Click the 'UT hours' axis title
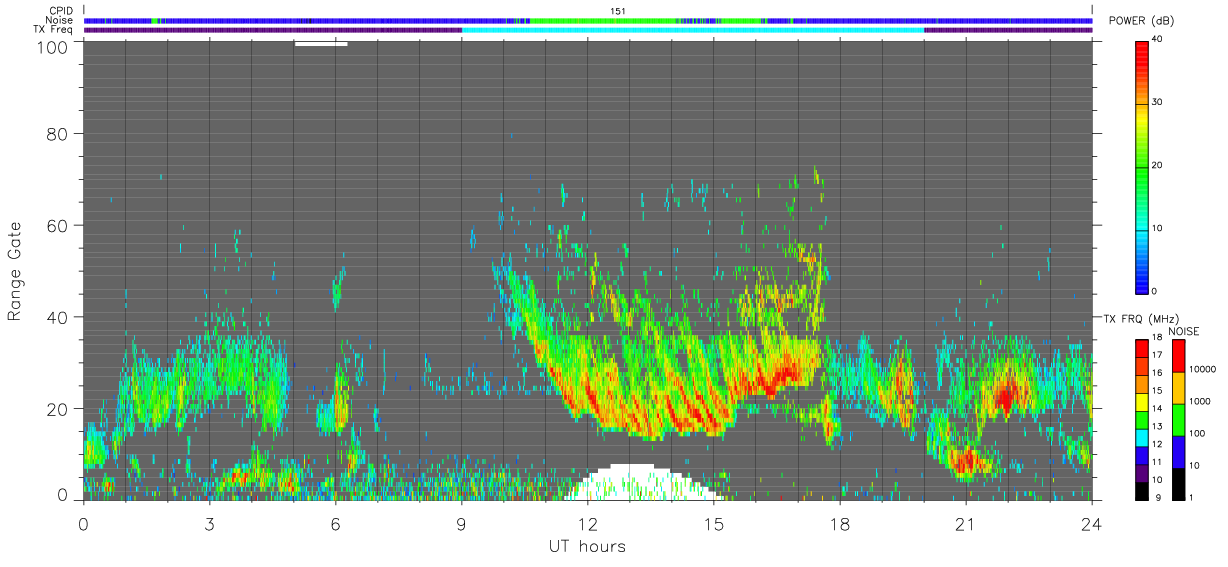Viewport: 1228px width, 567px height. coord(587,547)
